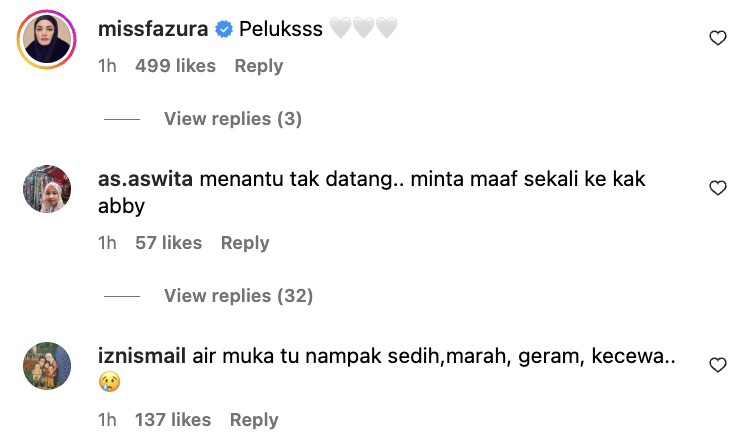Open iznismail's profile picture
Screen dimensions: 740x444
click(x=47, y=366)
